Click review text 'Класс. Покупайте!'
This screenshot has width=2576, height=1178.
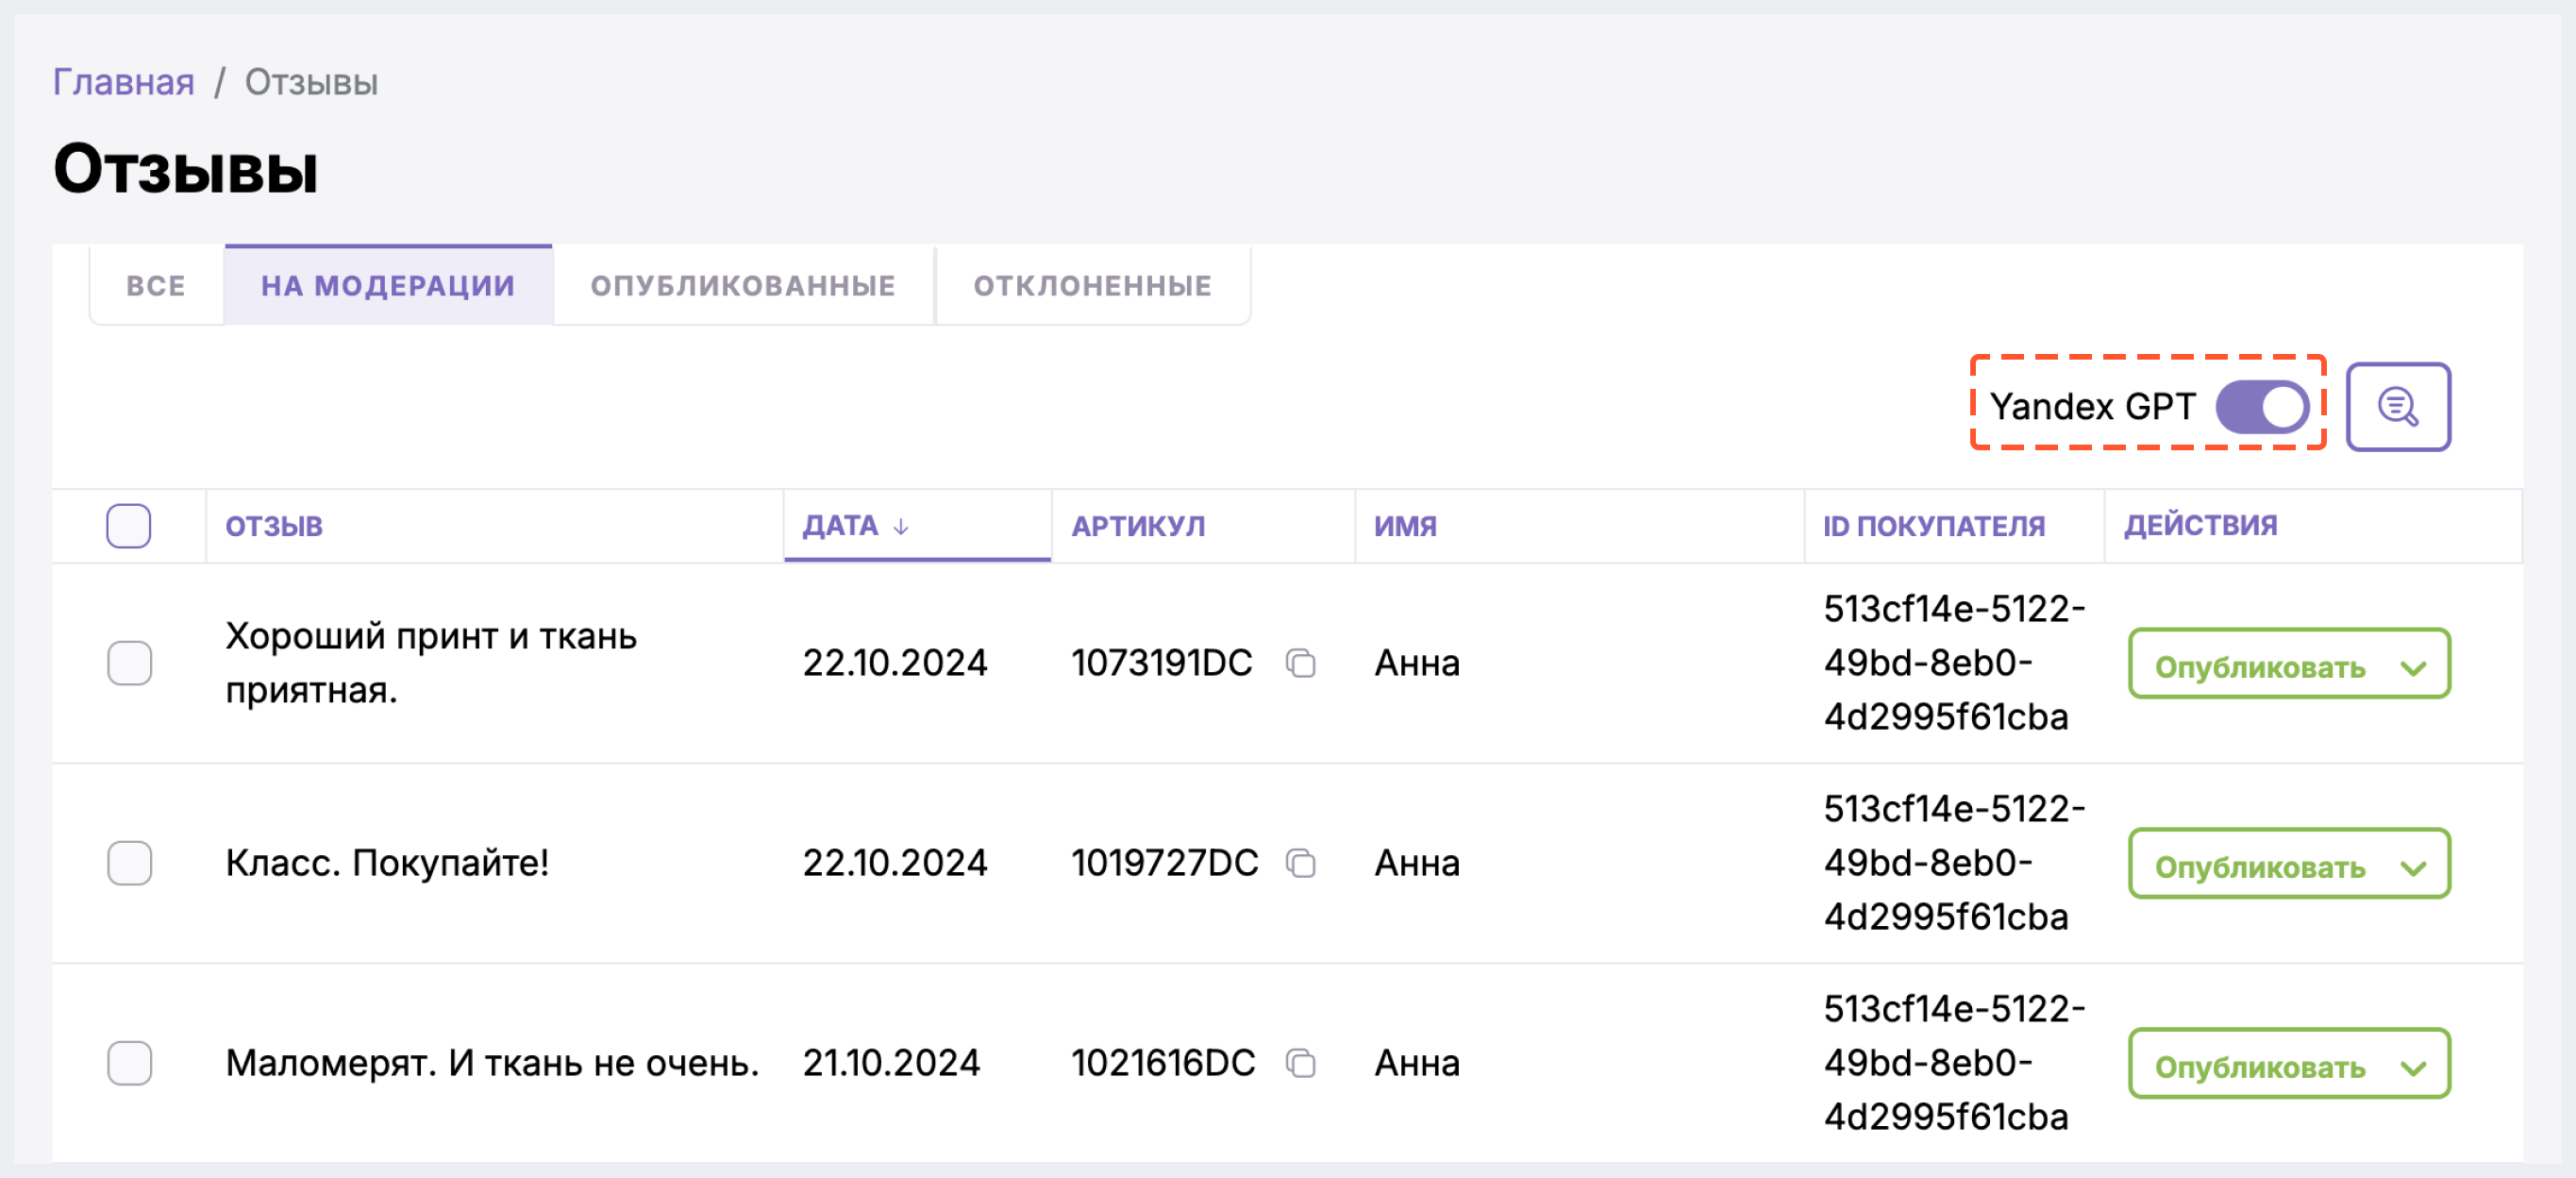(387, 863)
